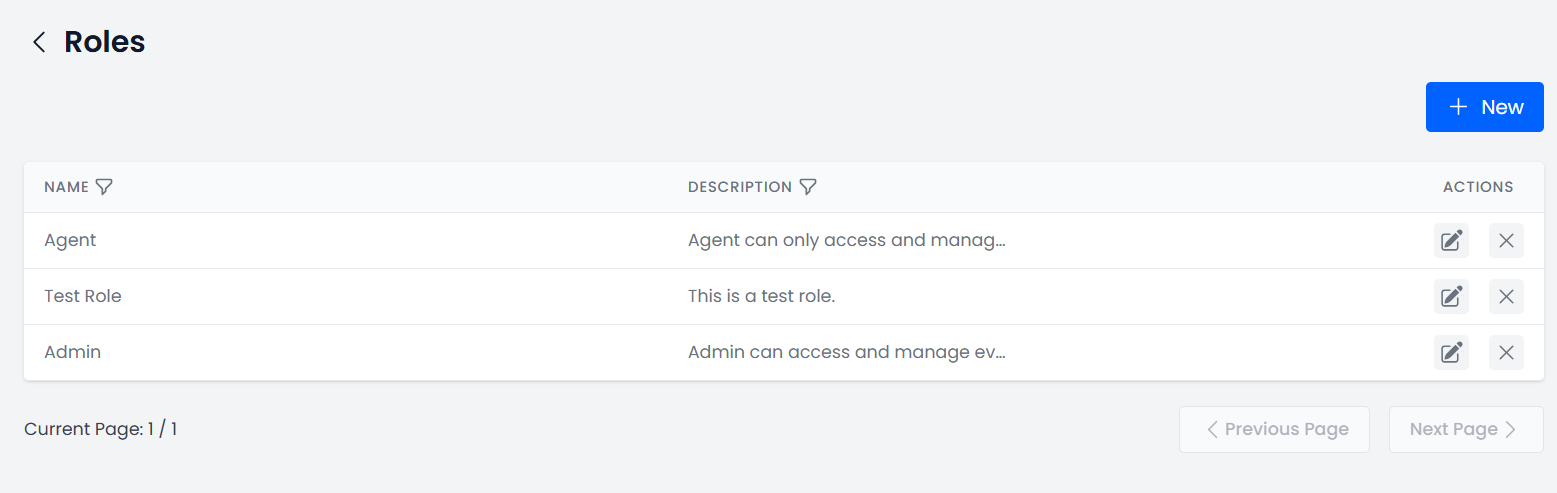
Task: Select the Agent role name
Action: coord(70,241)
